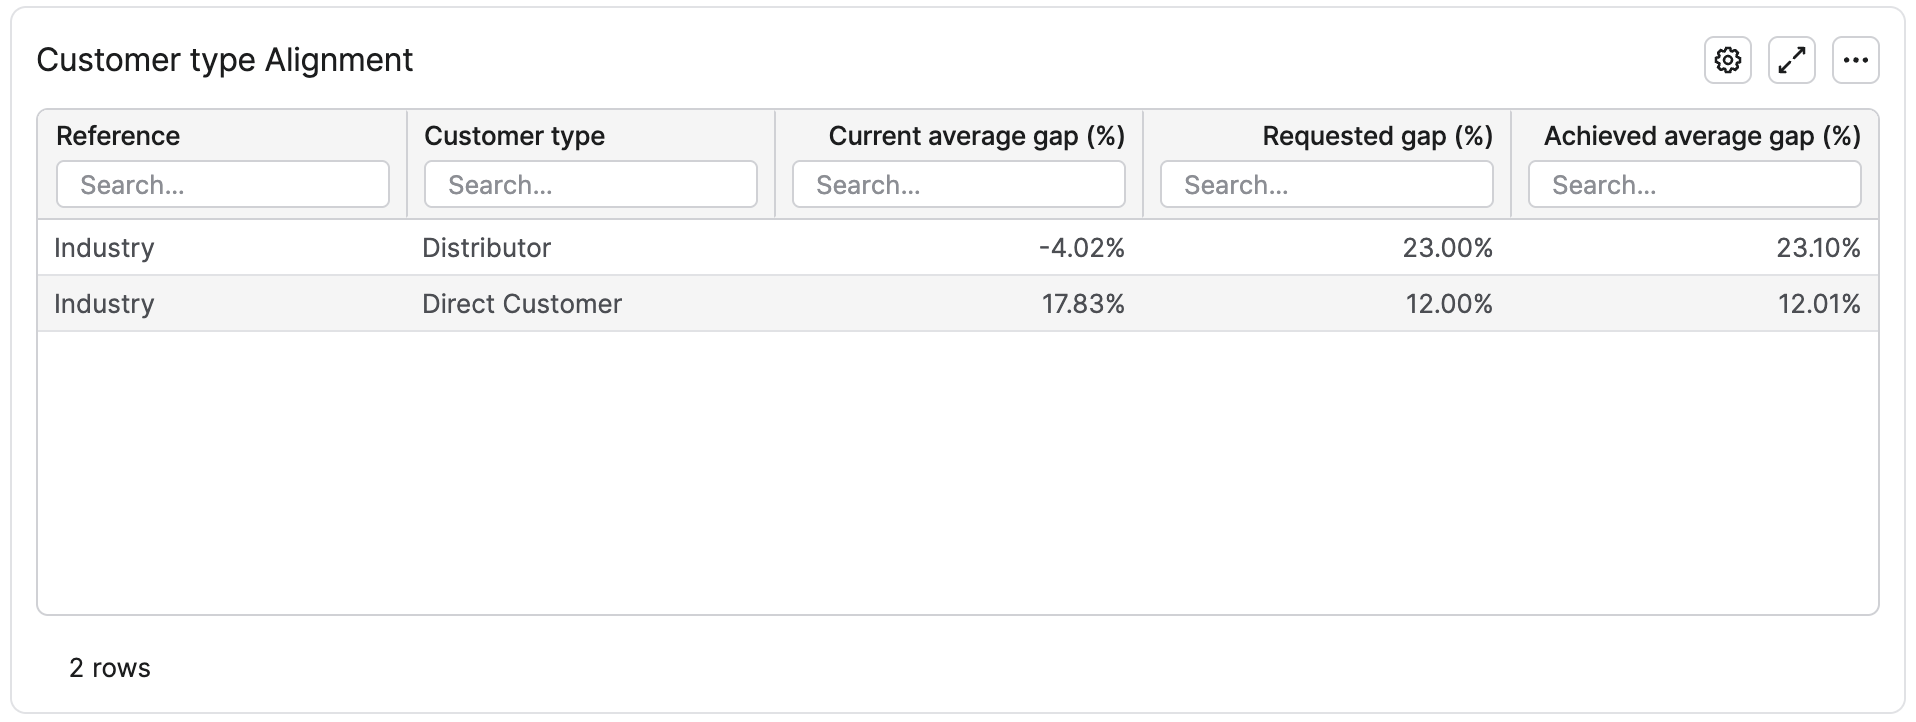Sort by the Requested gap column
This screenshot has height=722, width=1916.
[1376, 136]
